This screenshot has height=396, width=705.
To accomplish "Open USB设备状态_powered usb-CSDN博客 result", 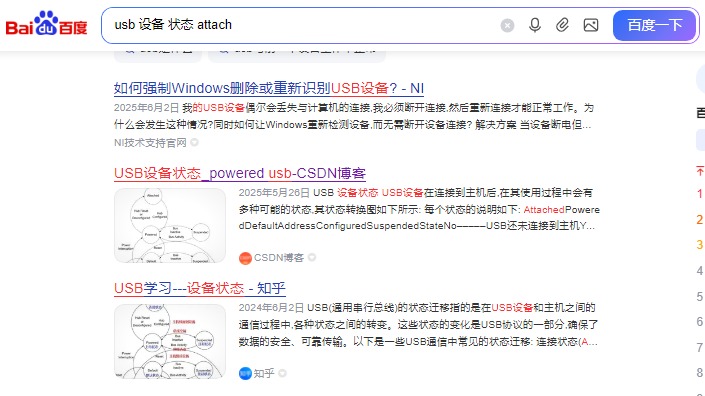I will pyautogui.click(x=240, y=173).
